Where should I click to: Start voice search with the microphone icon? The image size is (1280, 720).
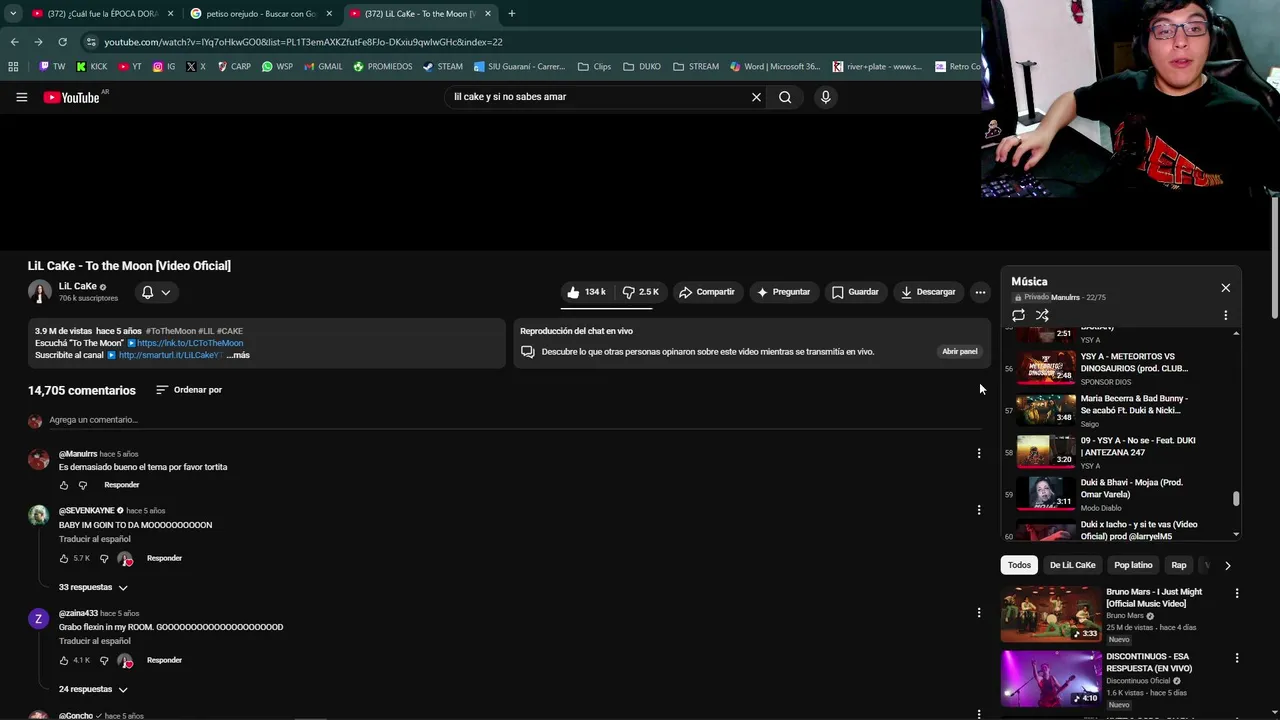coord(825,97)
